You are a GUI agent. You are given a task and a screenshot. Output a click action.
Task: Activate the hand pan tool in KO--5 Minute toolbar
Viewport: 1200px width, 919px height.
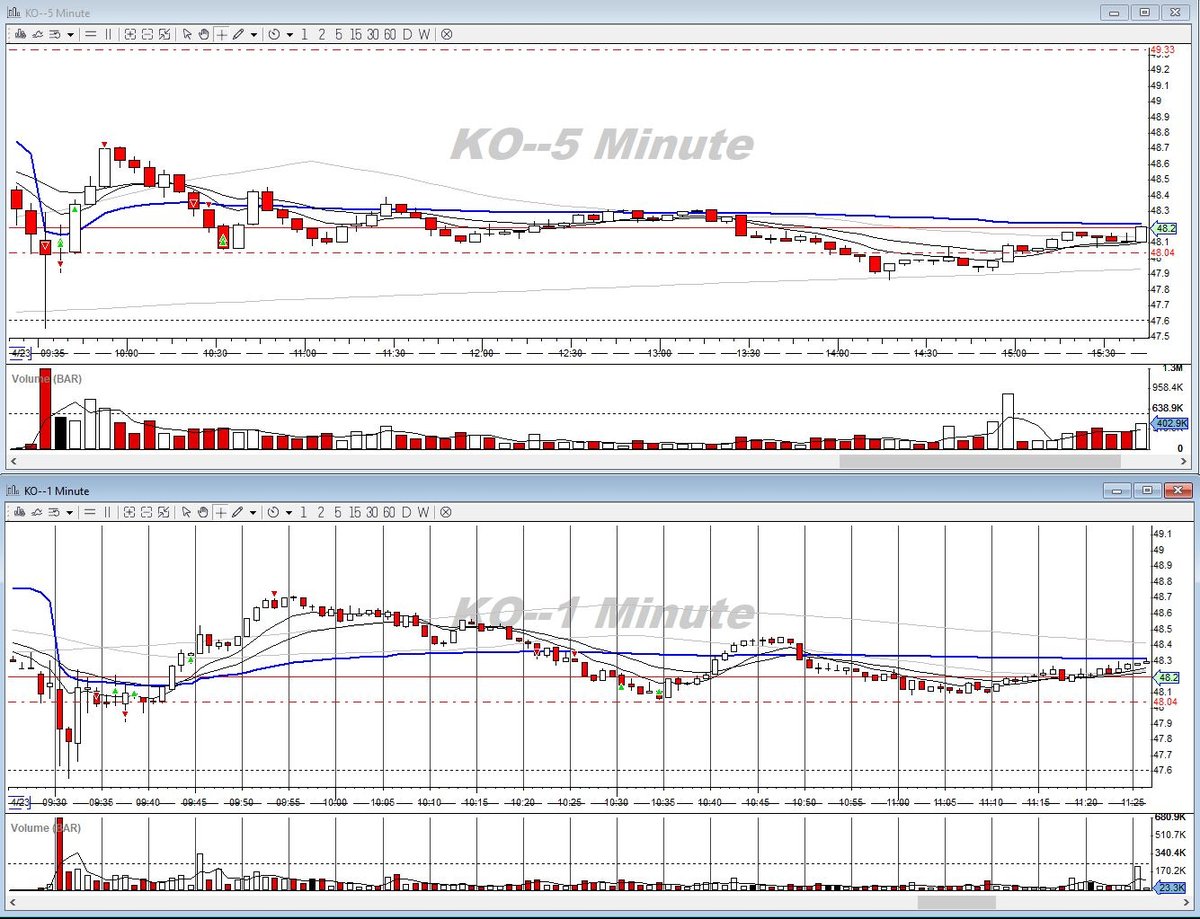(x=204, y=34)
